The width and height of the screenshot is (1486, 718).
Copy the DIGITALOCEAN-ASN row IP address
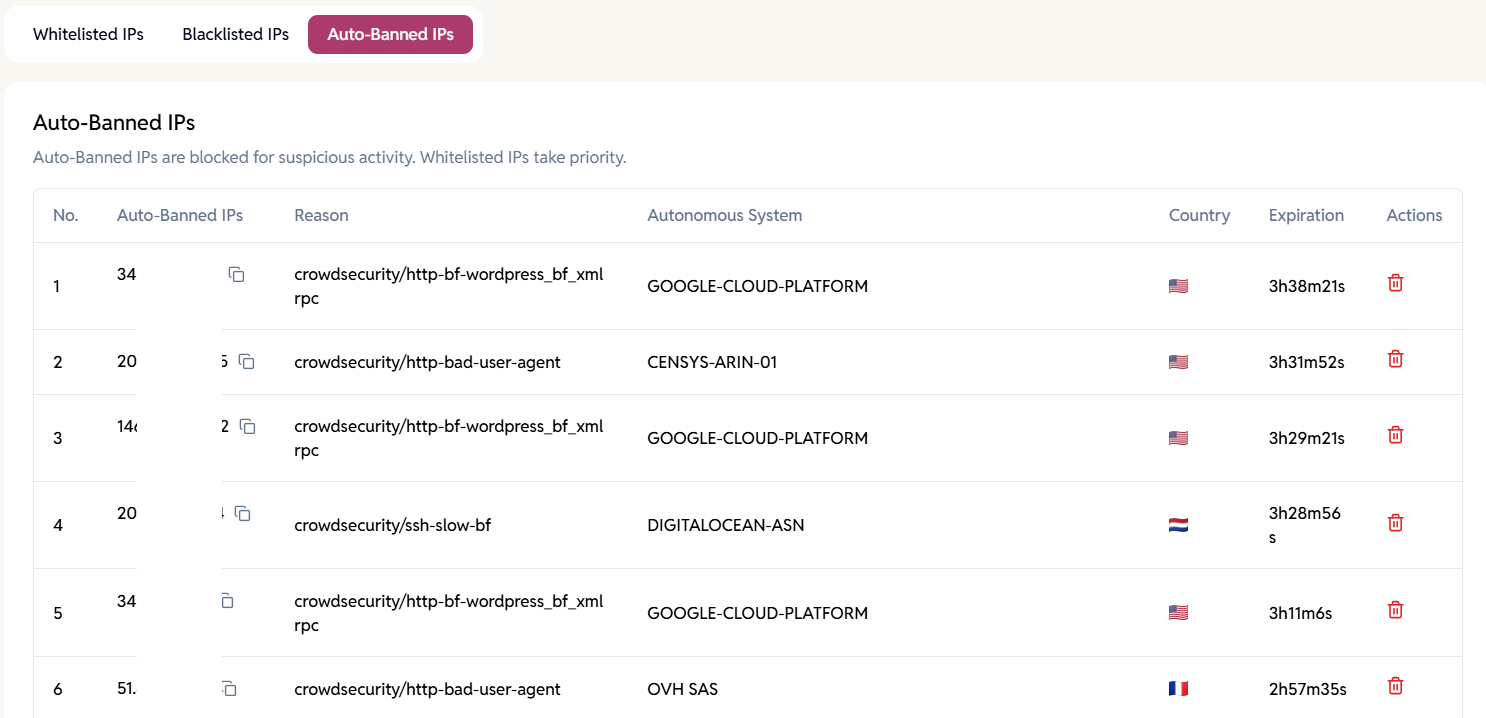click(243, 514)
